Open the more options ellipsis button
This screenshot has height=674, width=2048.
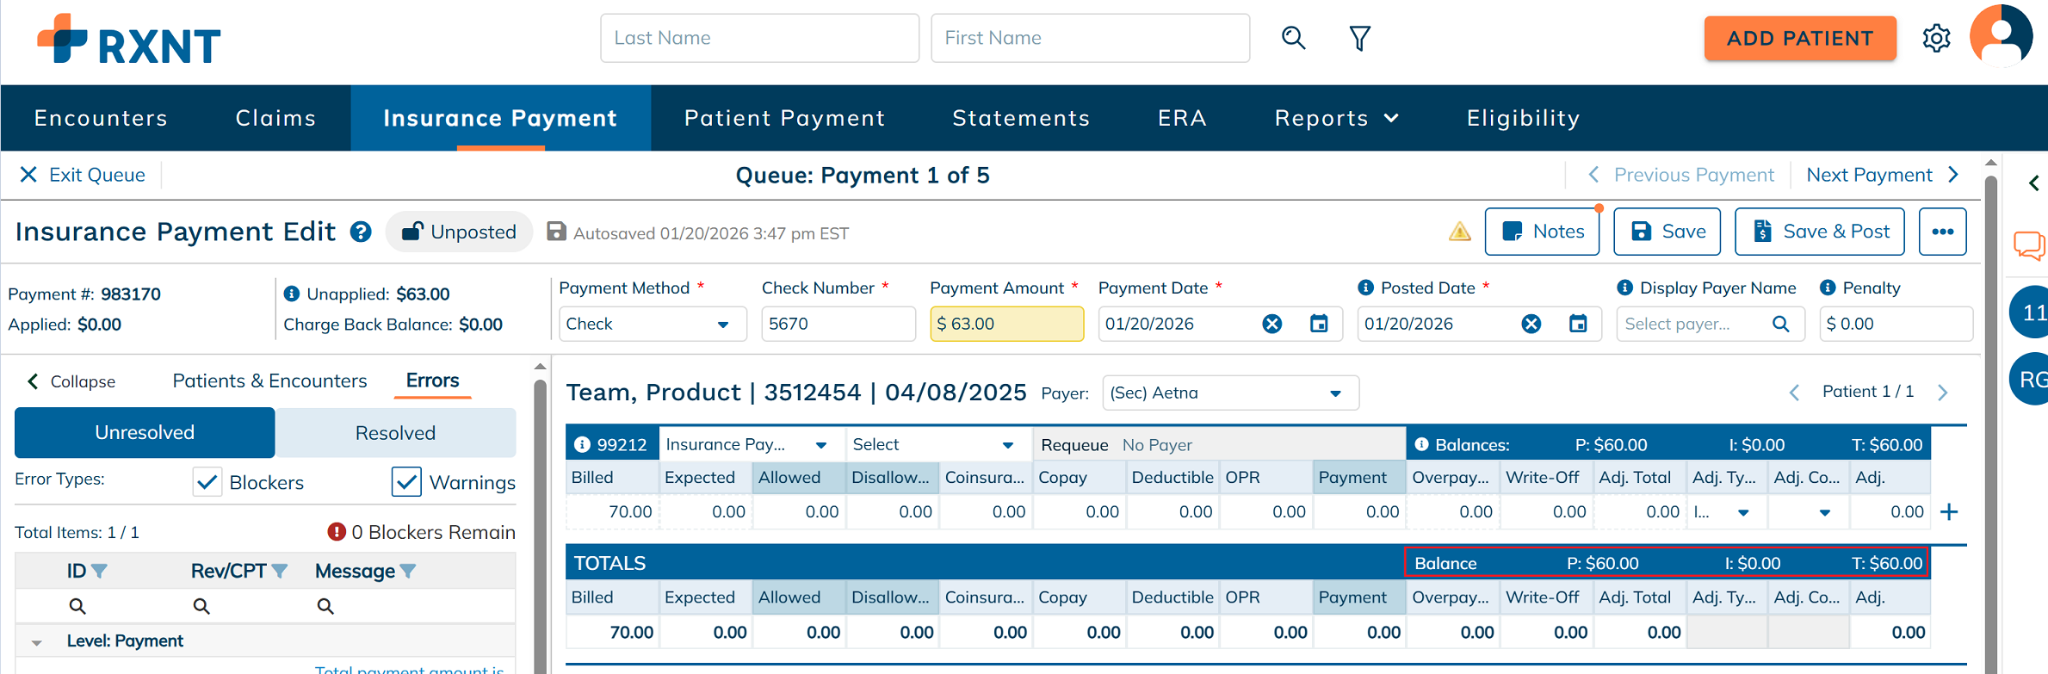click(x=1942, y=232)
